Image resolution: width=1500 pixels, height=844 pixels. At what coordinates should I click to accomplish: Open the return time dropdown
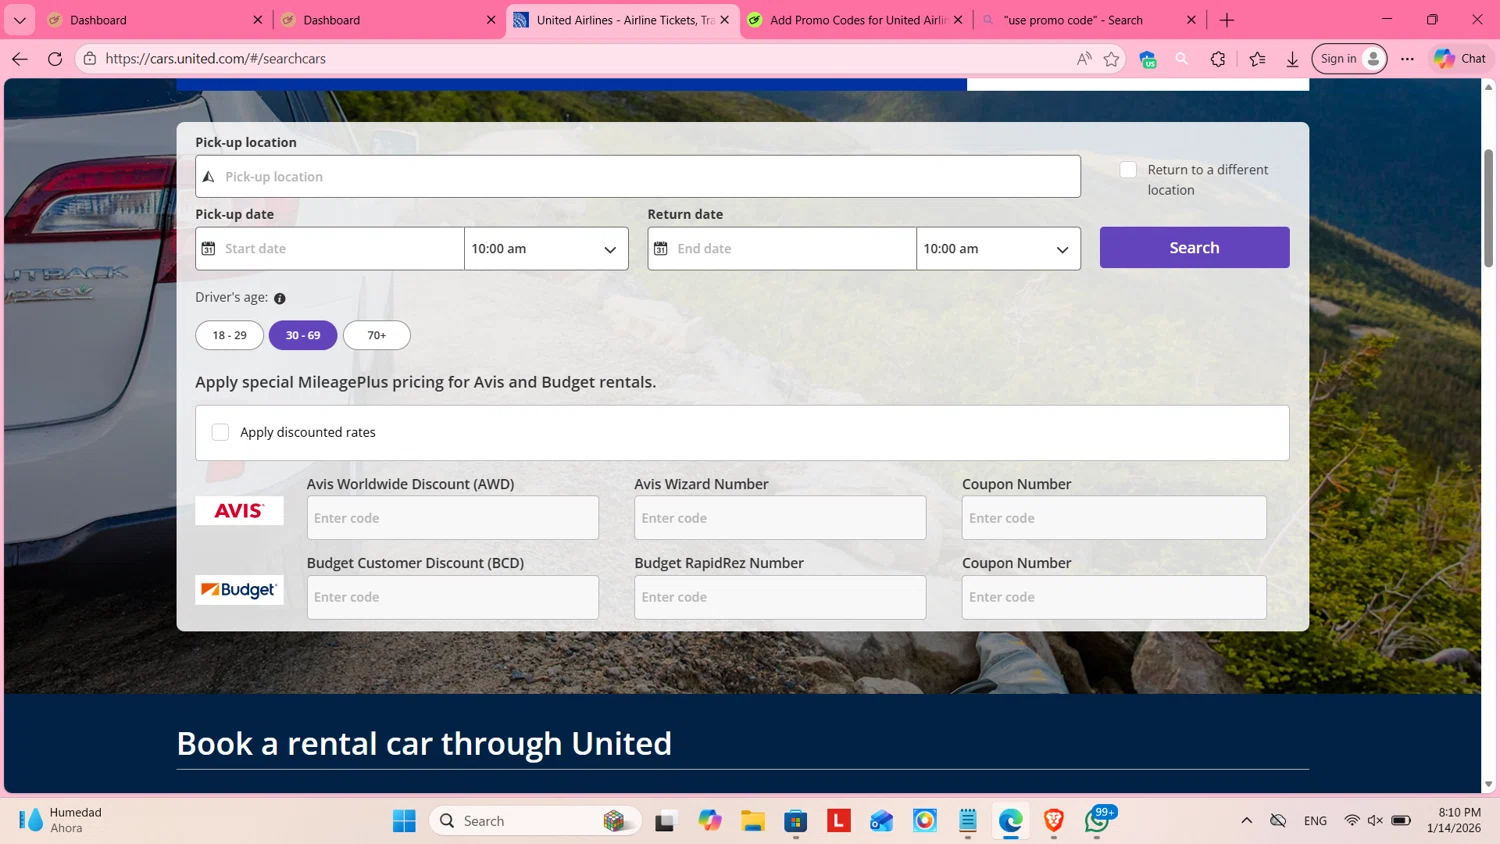(x=998, y=248)
